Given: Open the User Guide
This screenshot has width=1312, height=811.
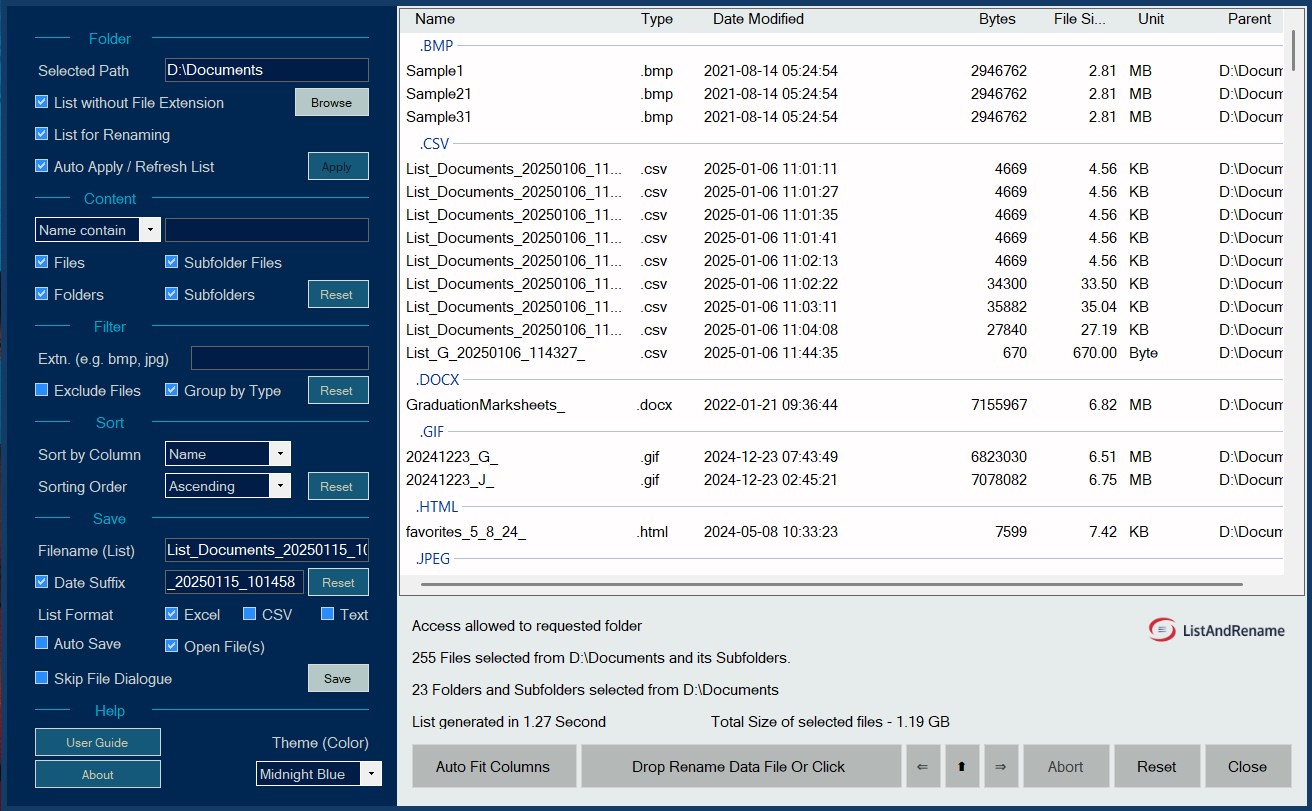Looking at the screenshot, I should tap(98, 742).
